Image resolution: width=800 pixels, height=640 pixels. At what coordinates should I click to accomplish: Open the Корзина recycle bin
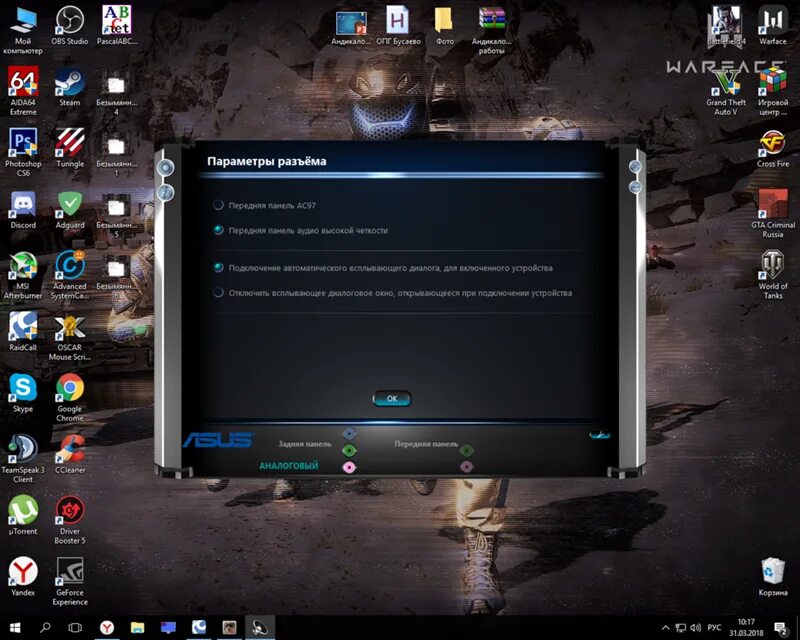(772, 577)
